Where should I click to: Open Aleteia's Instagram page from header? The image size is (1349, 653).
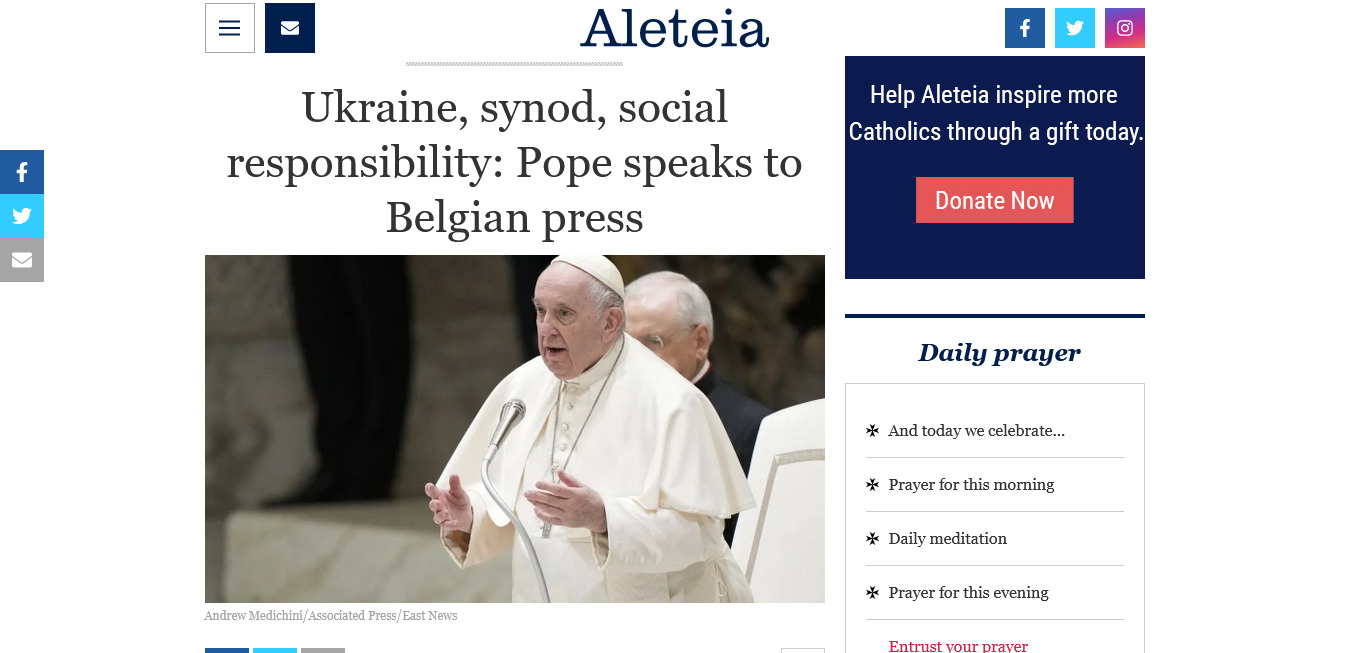tap(1125, 28)
